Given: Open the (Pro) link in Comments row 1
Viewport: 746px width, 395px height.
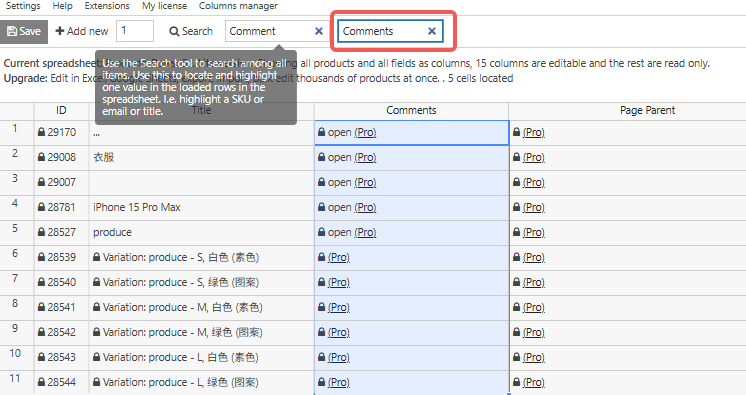Looking at the screenshot, I should tap(365, 132).
